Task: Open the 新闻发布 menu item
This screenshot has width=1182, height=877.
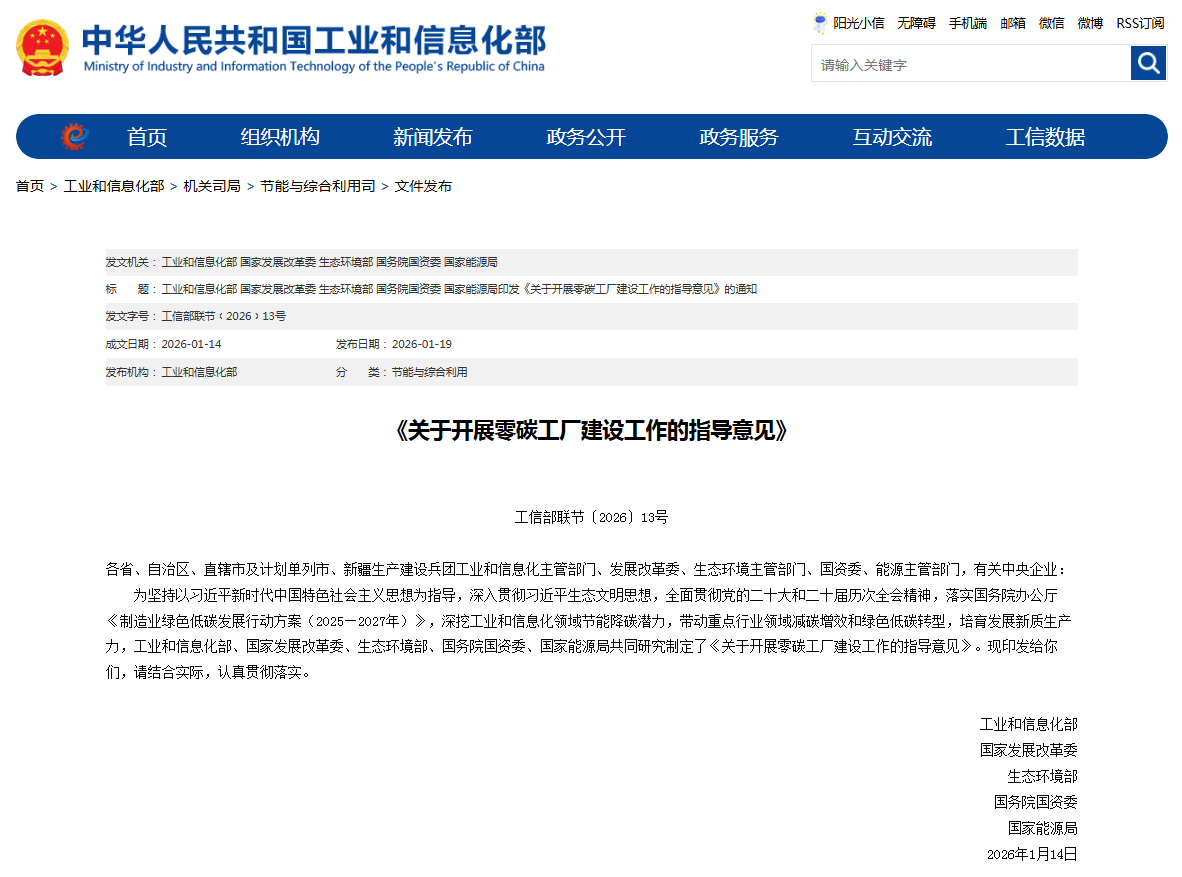Action: pyautogui.click(x=432, y=137)
